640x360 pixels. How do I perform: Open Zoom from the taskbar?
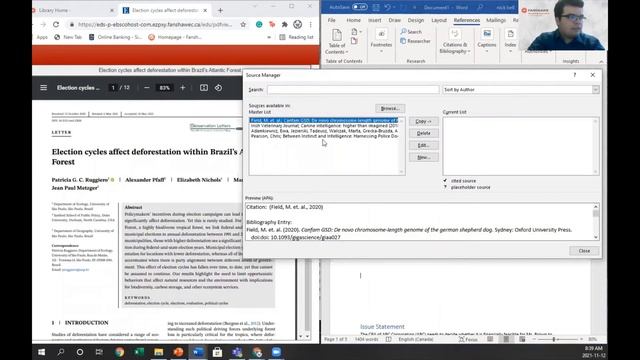click(x=276, y=352)
